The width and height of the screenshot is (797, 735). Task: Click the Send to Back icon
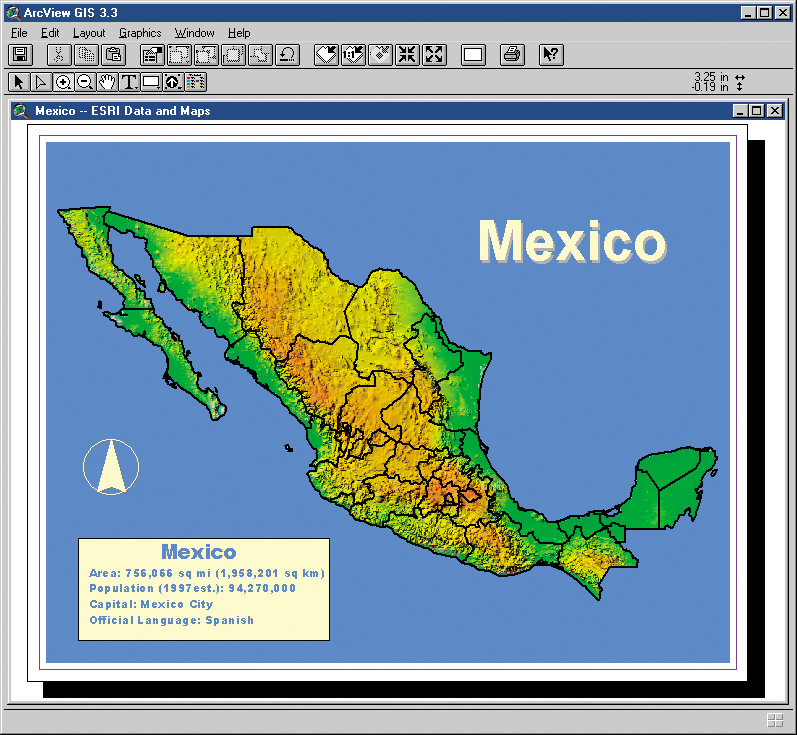tap(260, 54)
